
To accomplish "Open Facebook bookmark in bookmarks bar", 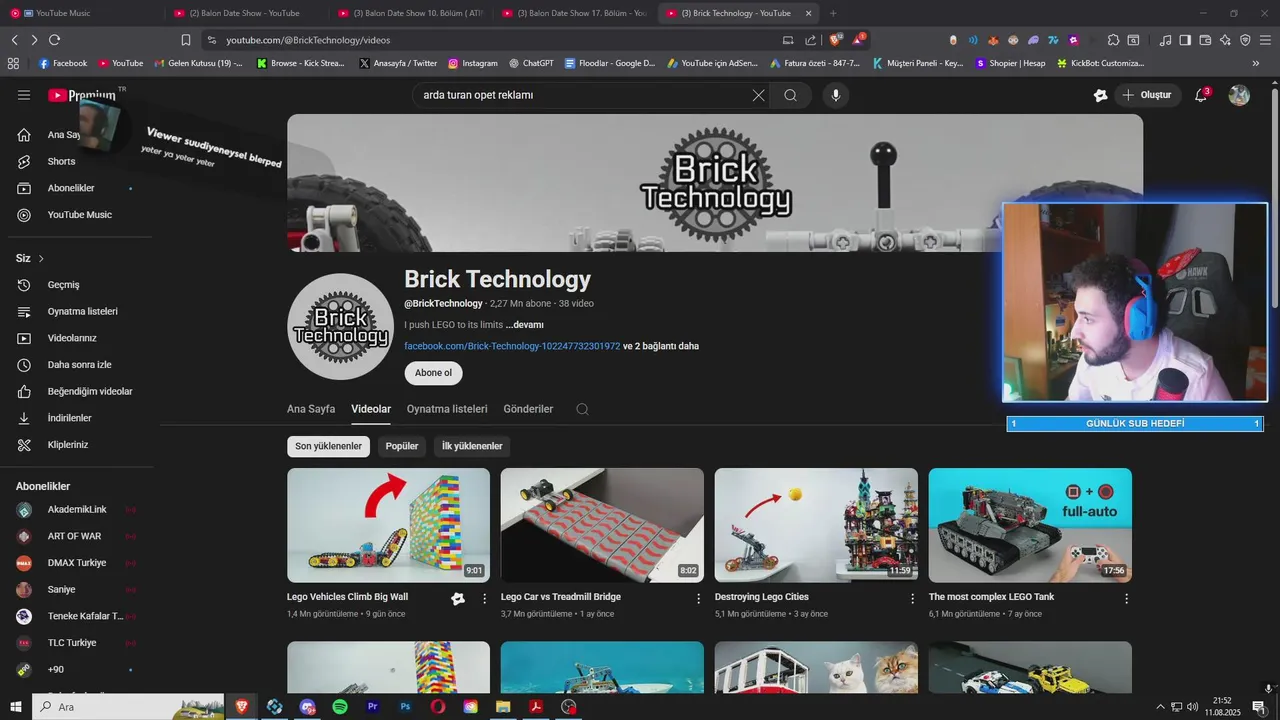I will tap(63, 63).
